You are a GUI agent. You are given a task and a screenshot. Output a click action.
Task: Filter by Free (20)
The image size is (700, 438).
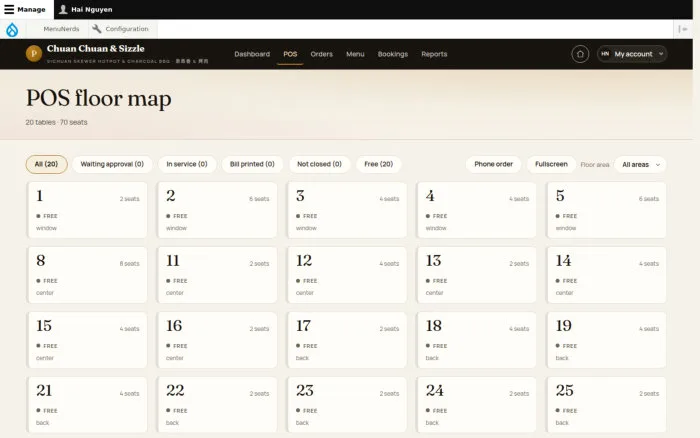point(378,164)
